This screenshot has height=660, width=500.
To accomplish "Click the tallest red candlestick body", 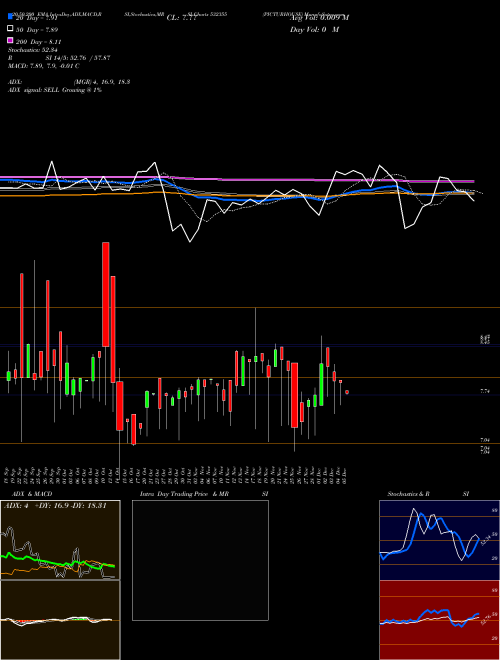I will [x=106, y=294].
